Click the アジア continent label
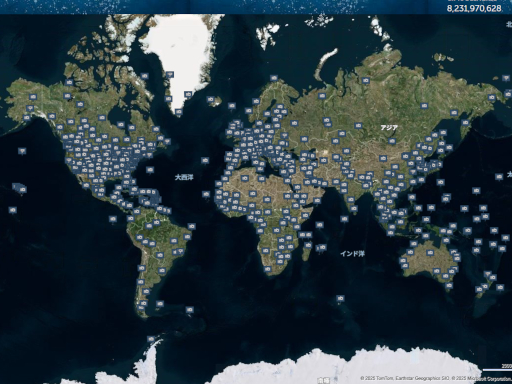The height and width of the screenshot is (384, 512). point(389,128)
